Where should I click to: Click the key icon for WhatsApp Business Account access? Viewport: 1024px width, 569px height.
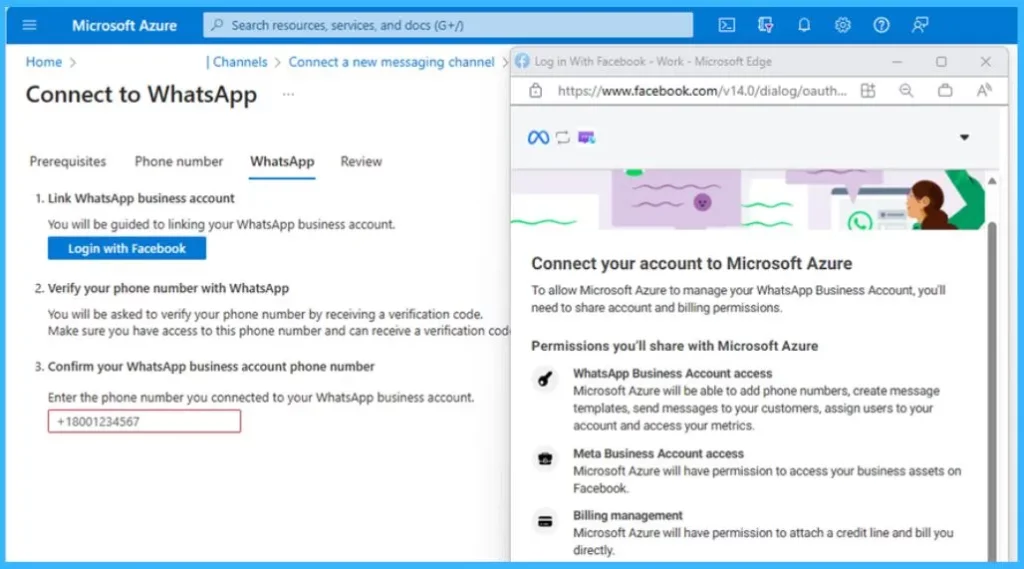(545, 379)
